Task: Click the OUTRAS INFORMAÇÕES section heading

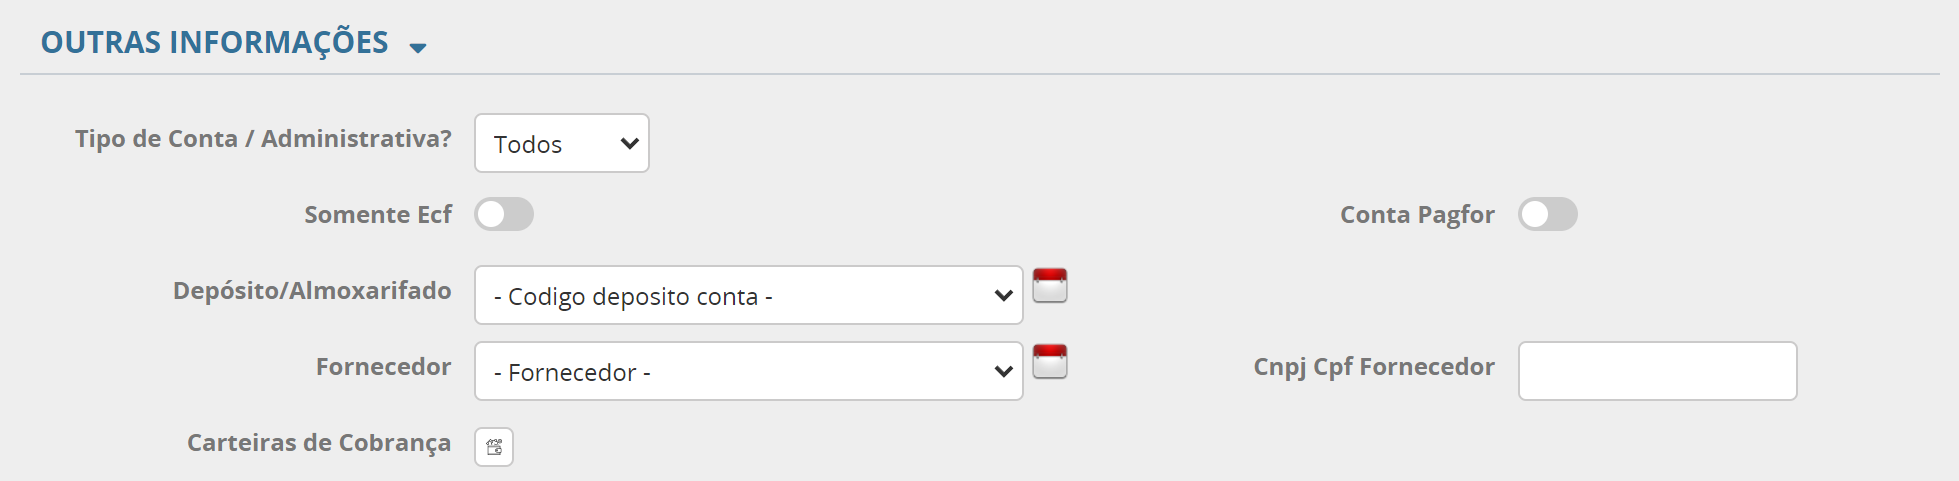Action: [x=214, y=43]
